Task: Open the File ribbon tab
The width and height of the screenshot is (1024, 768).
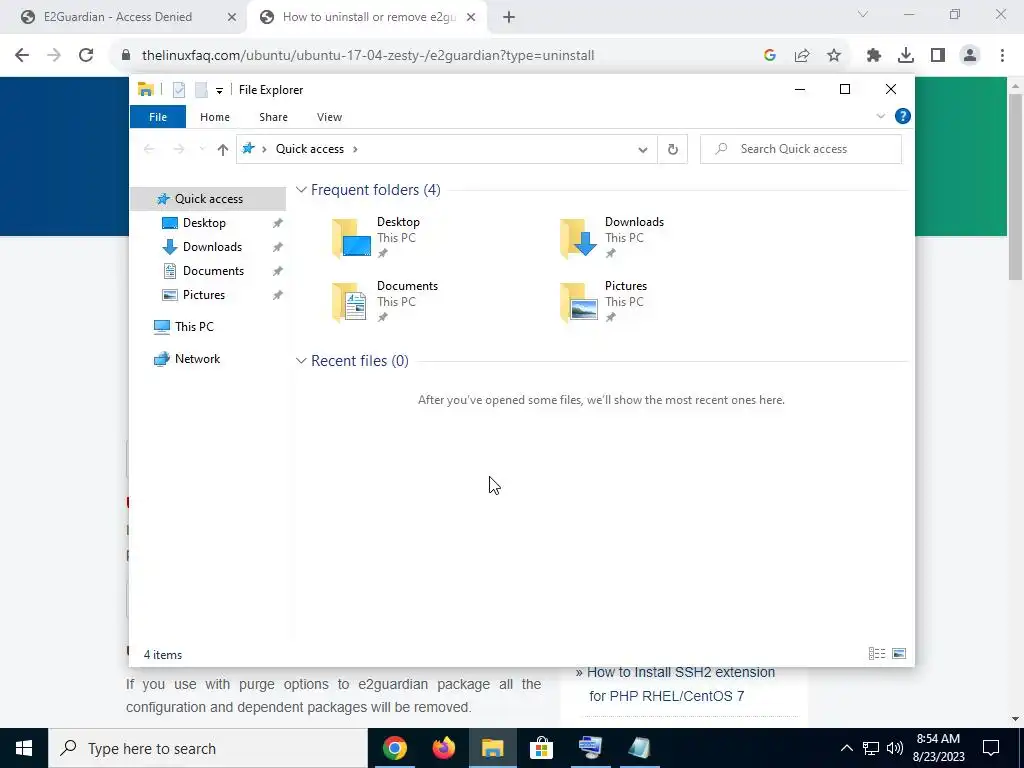Action: 158,117
